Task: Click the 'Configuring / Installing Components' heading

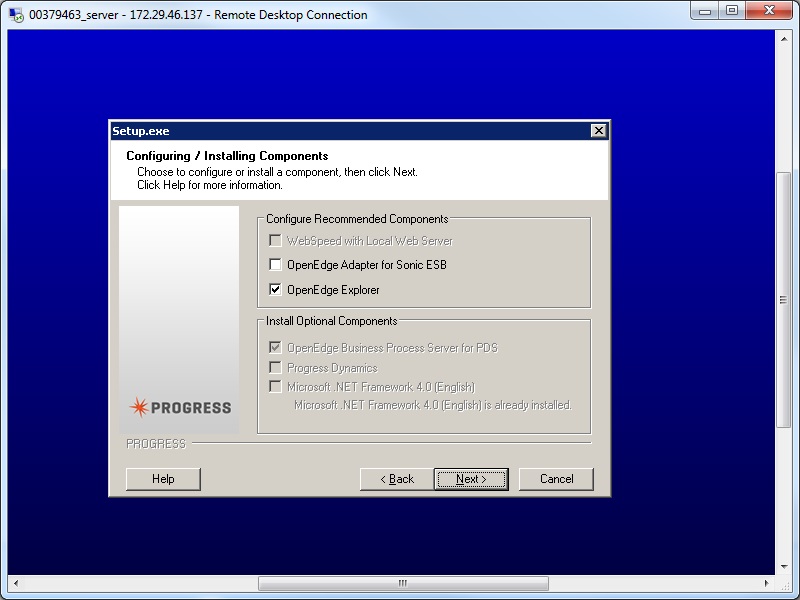Action: (x=227, y=156)
